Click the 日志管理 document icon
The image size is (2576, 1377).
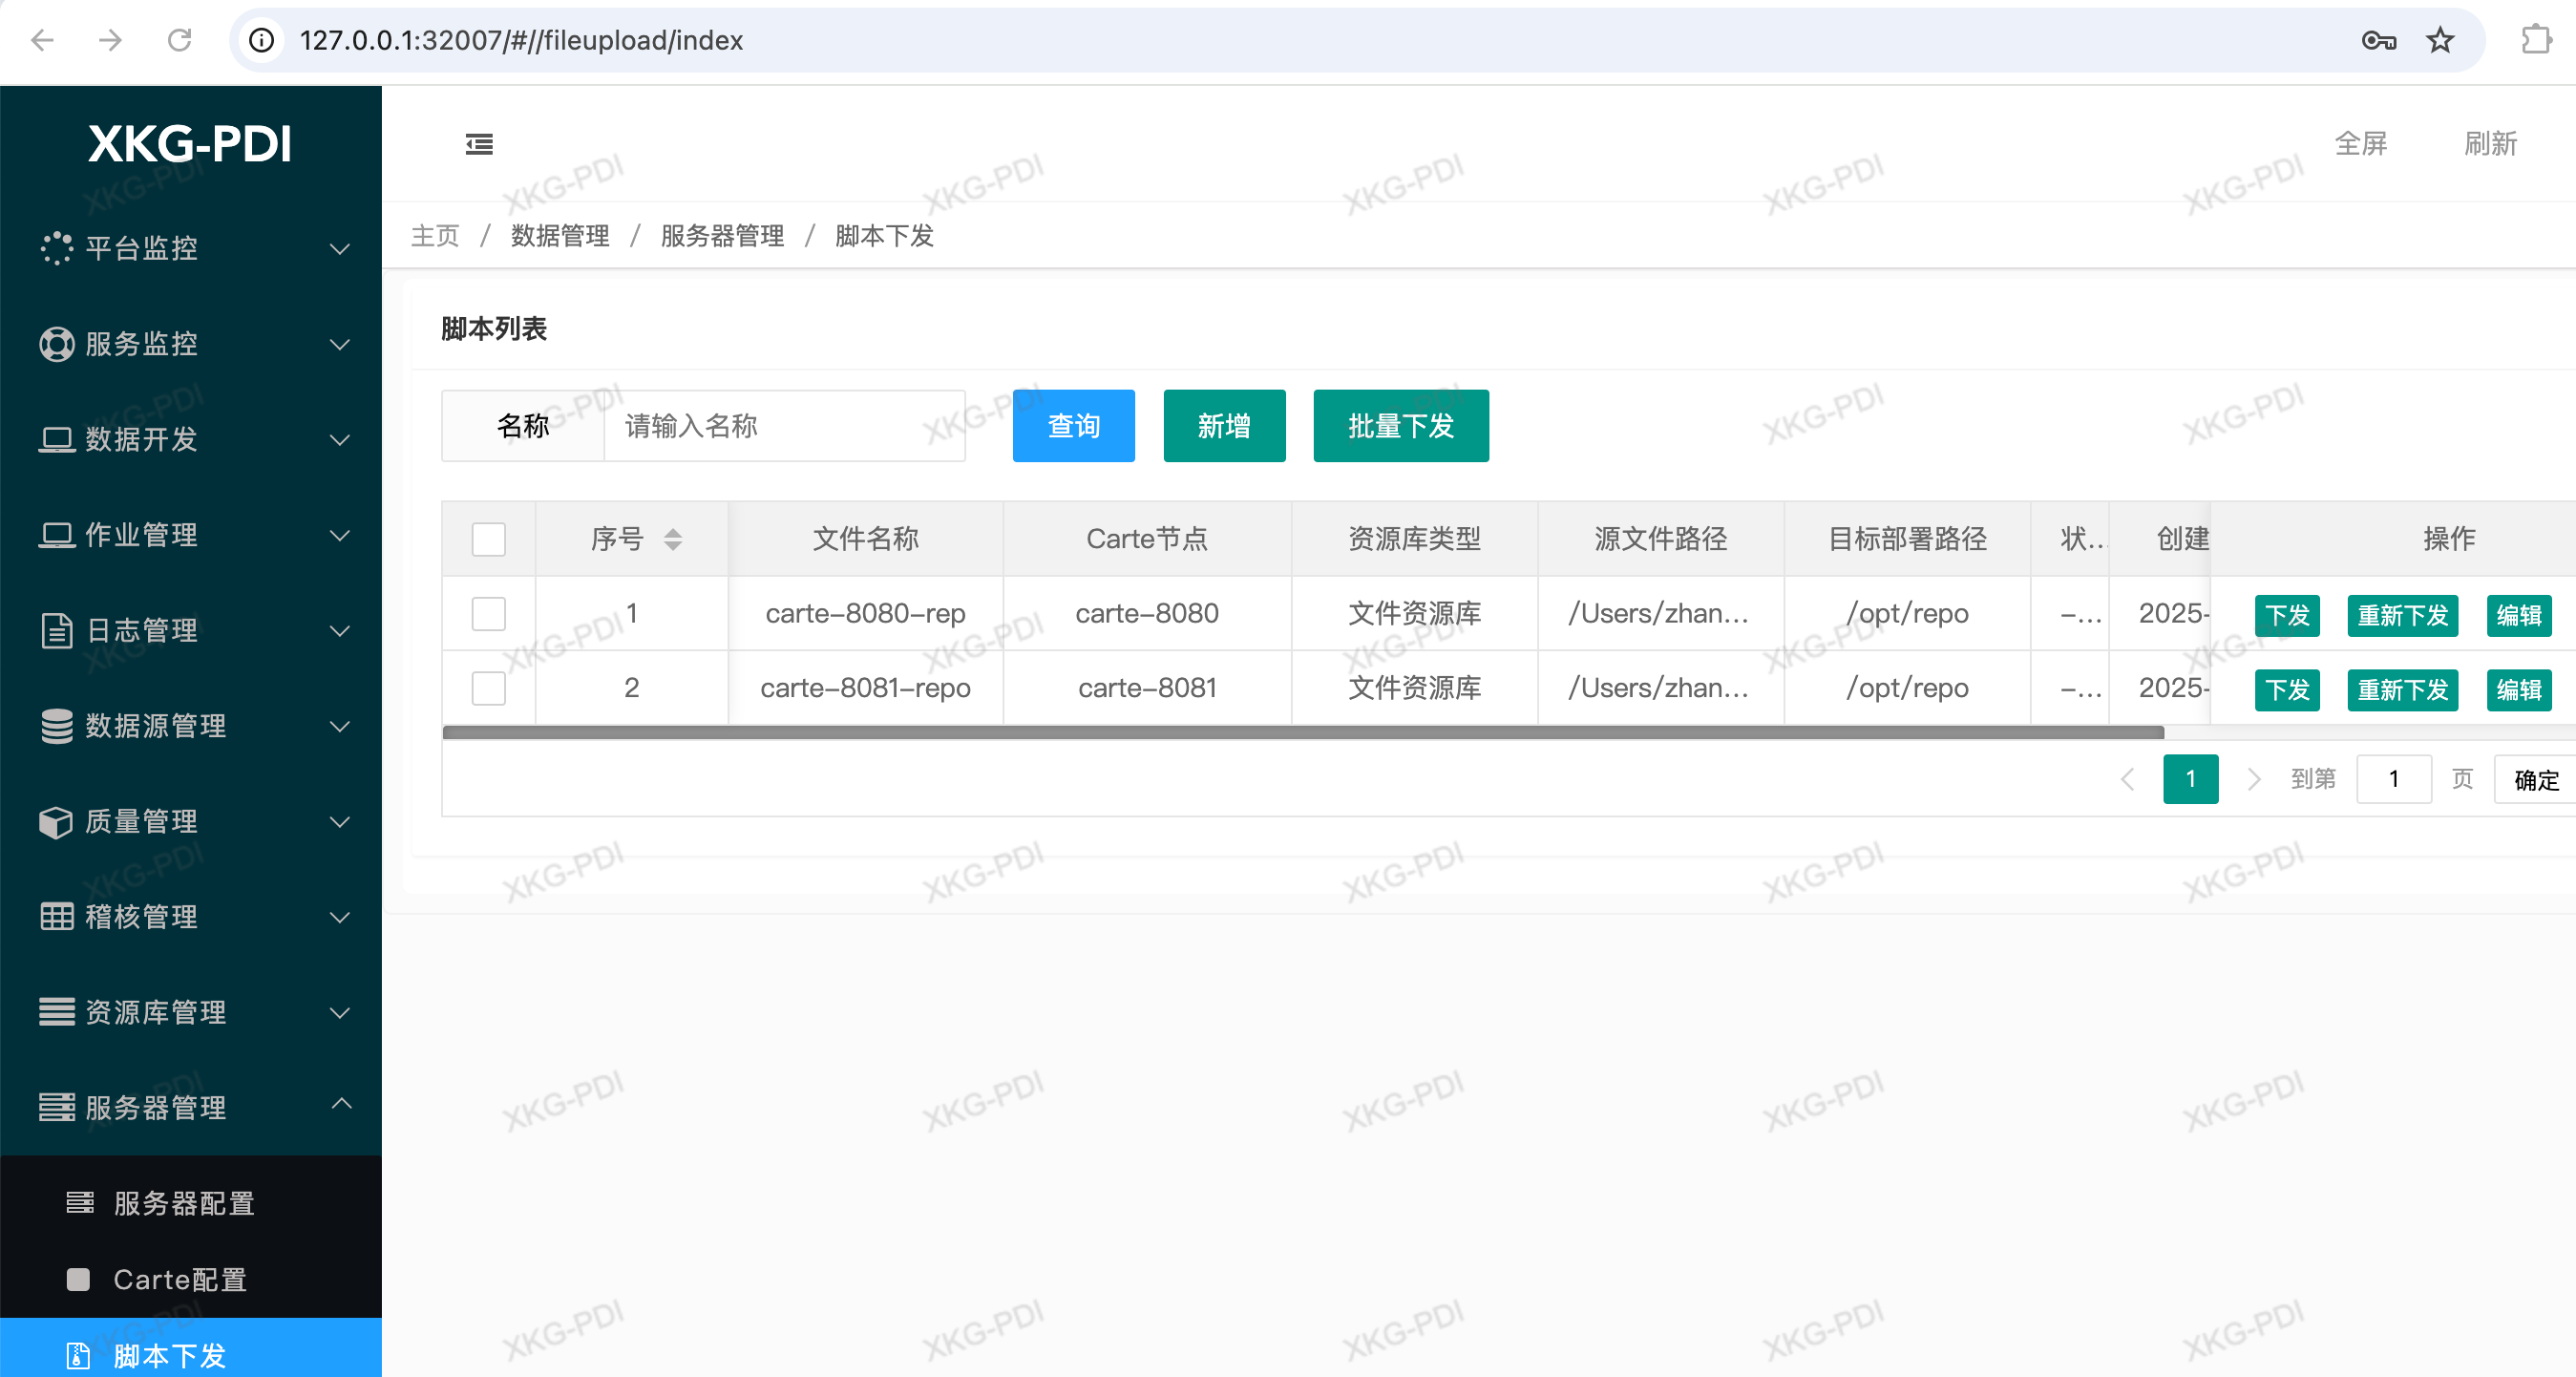(x=56, y=631)
